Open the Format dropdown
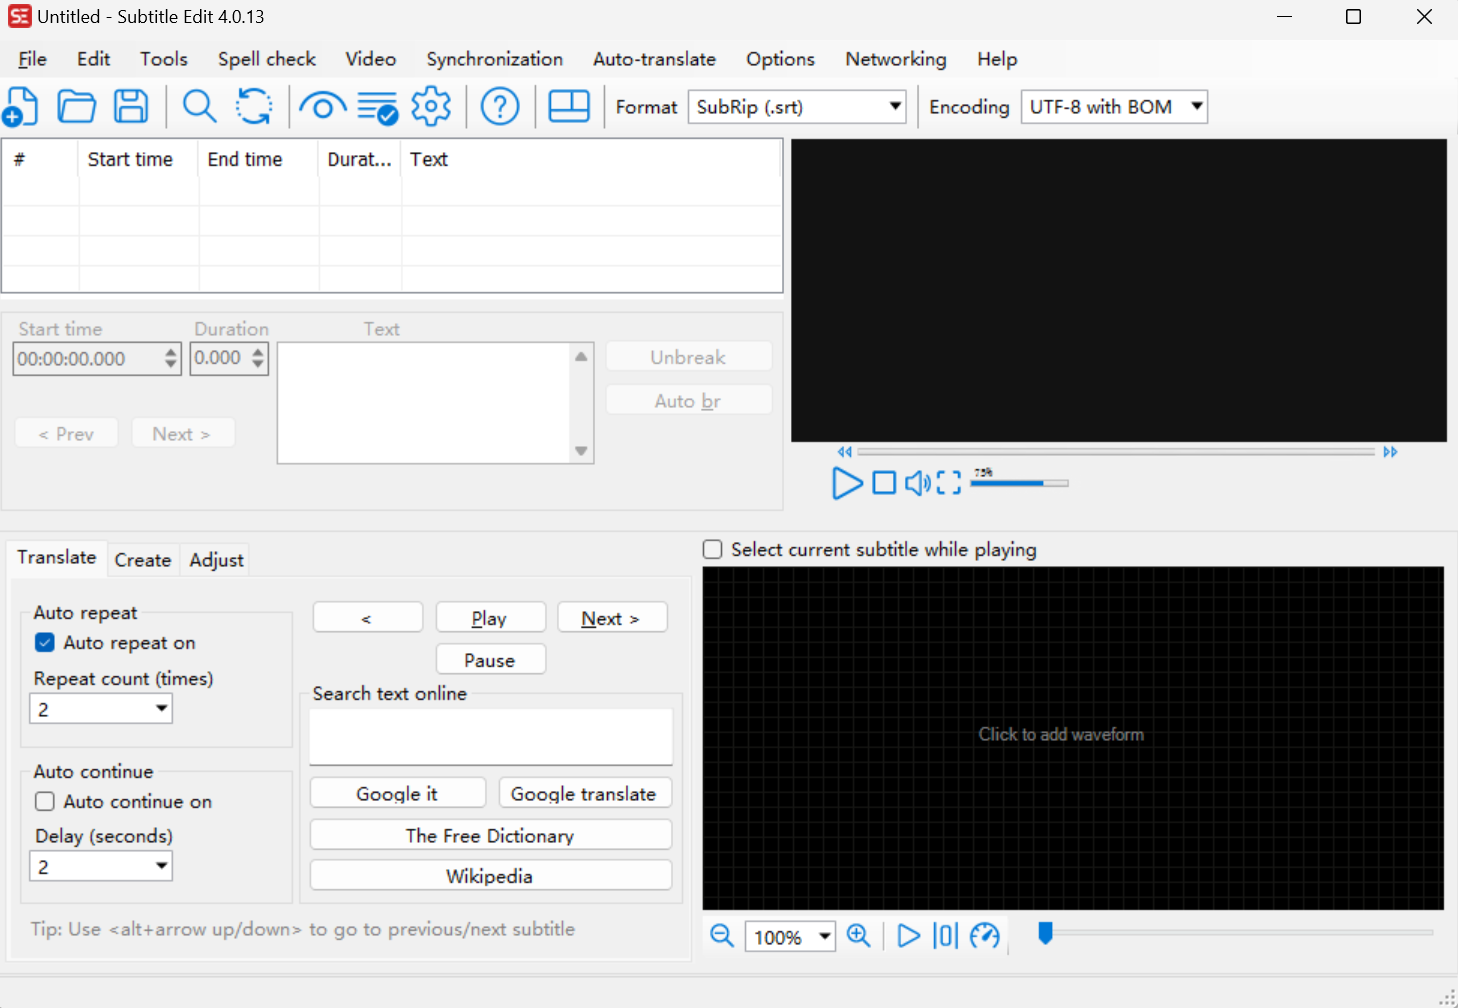The height and width of the screenshot is (1008, 1458). [x=893, y=106]
